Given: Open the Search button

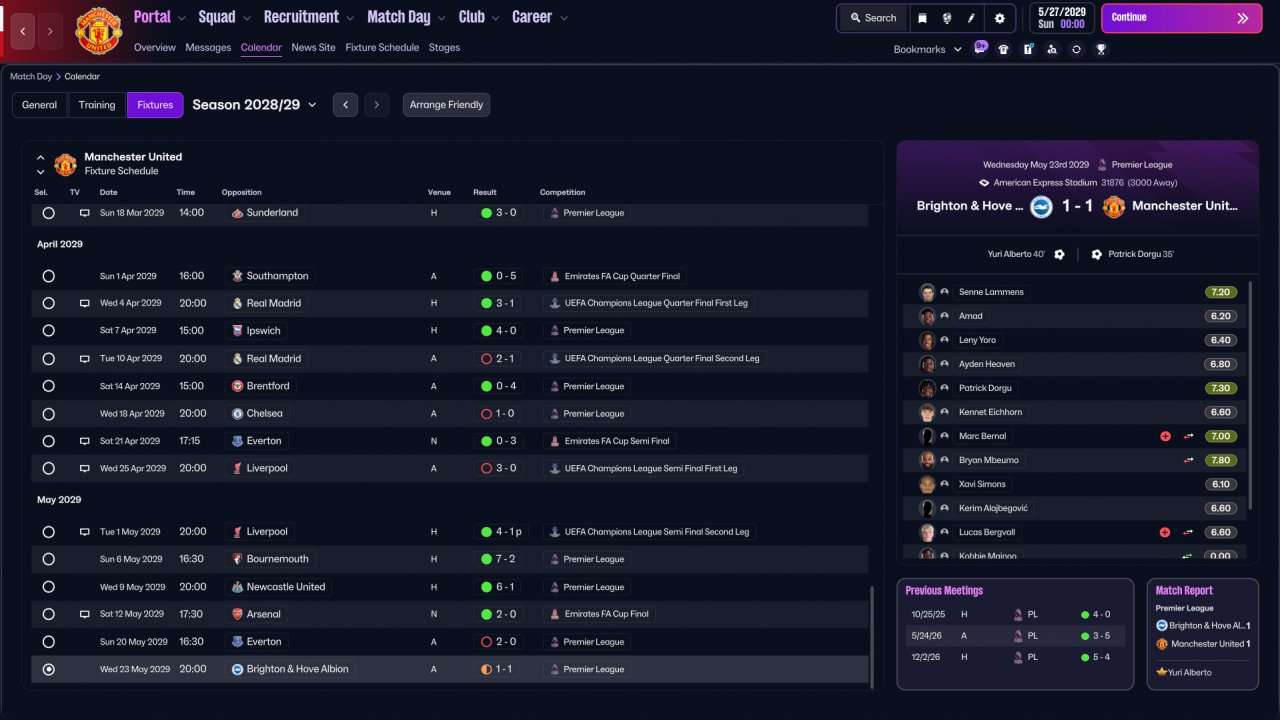Looking at the screenshot, I should [x=873, y=18].
